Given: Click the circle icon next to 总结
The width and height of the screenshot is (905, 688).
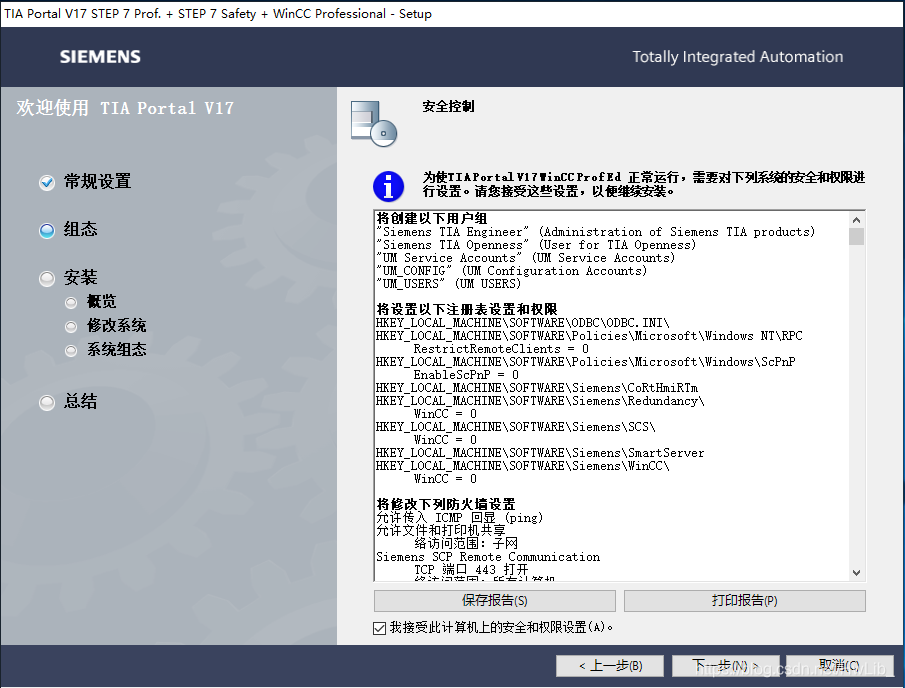Looking at the screenshot, I should point(46,402).
